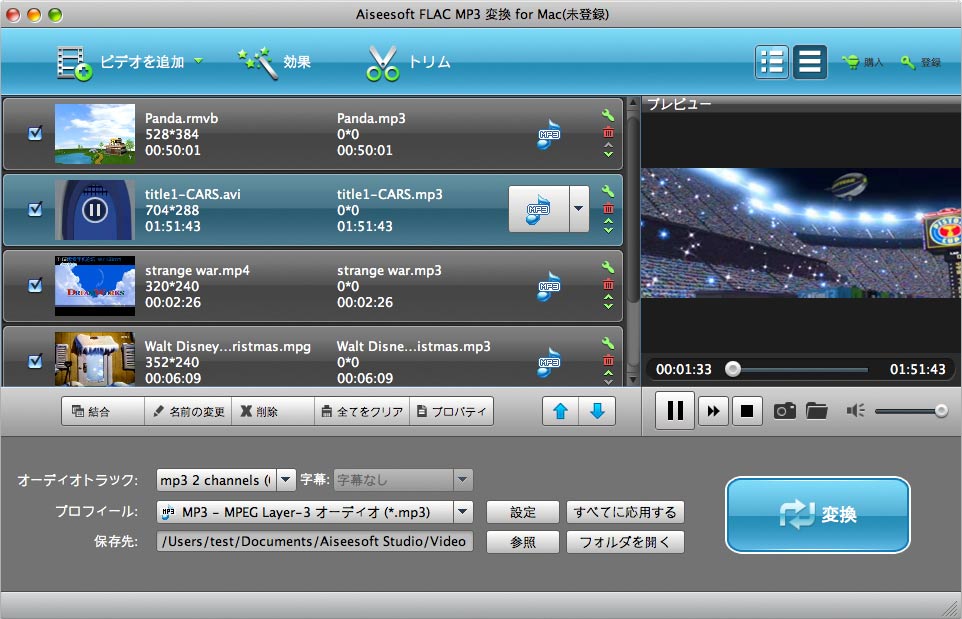
Task: Expand the プロフィール format dropdown
Action: (x=463, y=512)
